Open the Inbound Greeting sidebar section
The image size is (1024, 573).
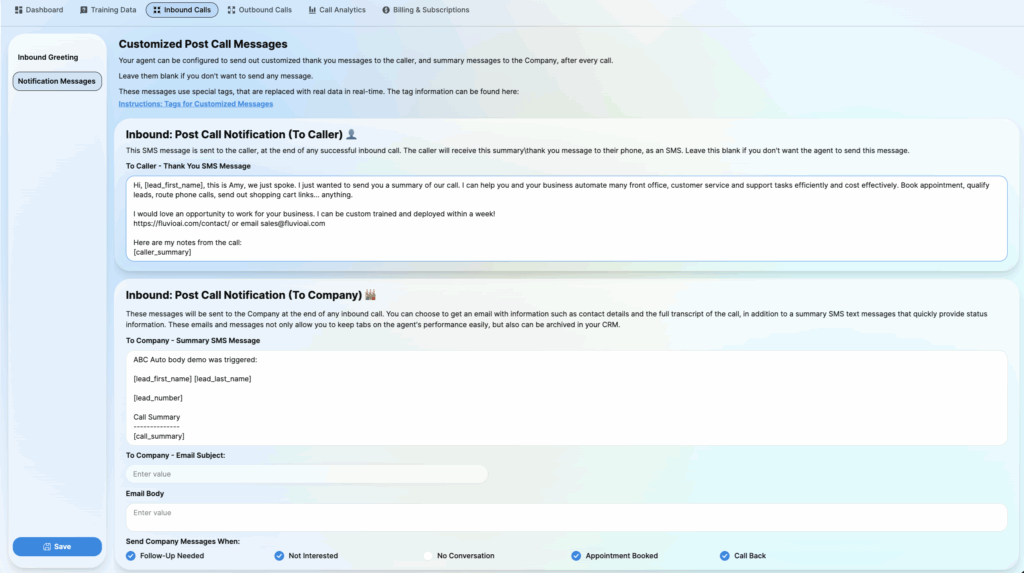(48, 57)
